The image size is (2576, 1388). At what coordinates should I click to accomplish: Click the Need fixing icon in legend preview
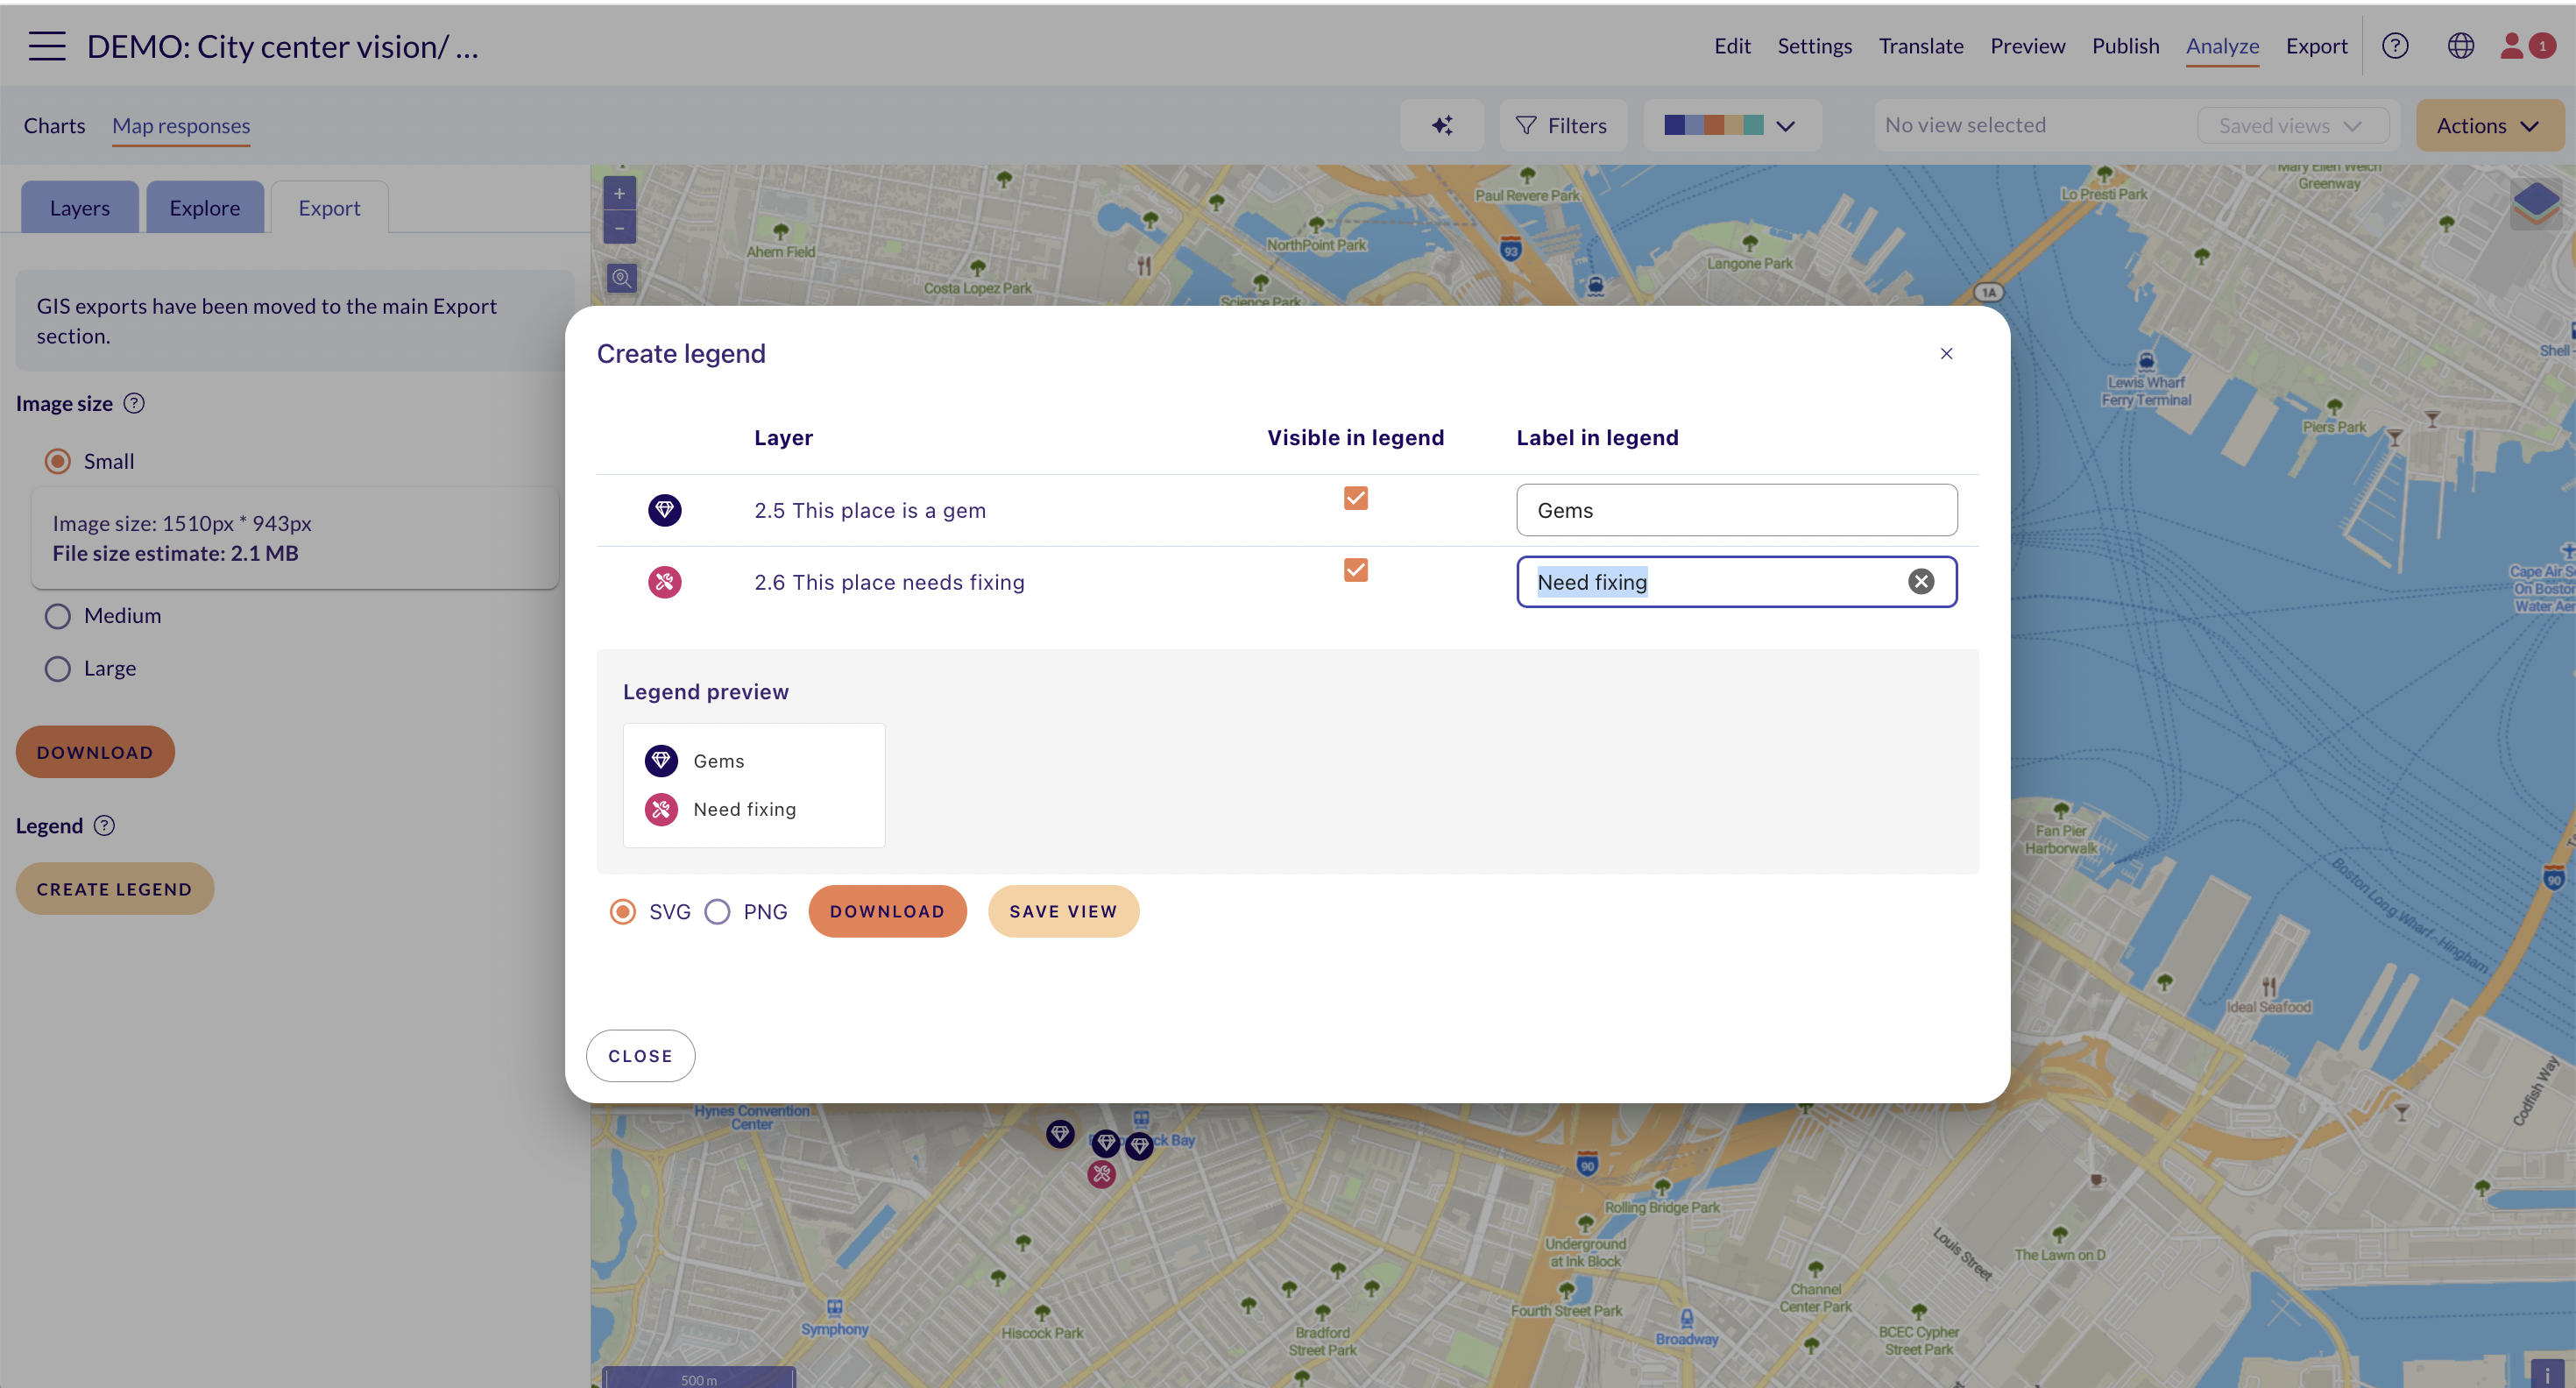(x=661, y=809)
